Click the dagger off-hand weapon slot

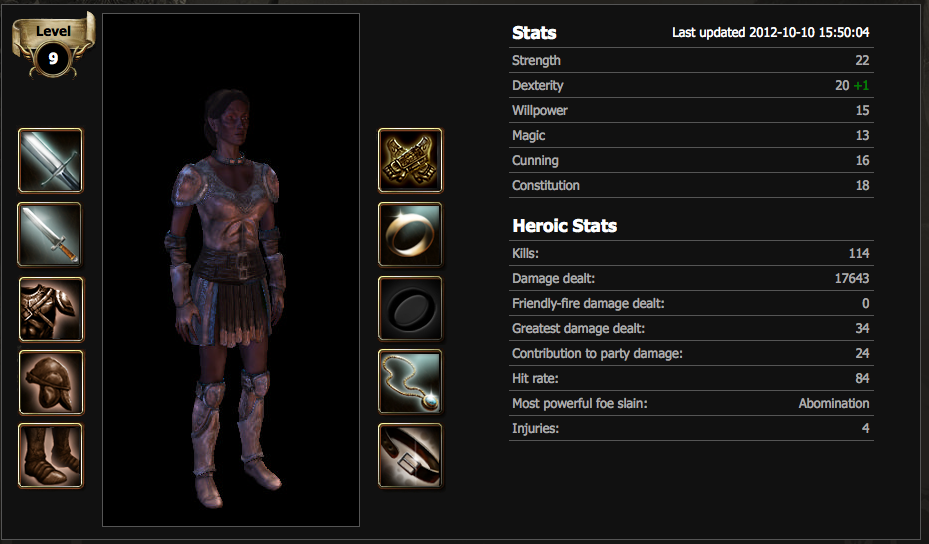tap(50, 235)
